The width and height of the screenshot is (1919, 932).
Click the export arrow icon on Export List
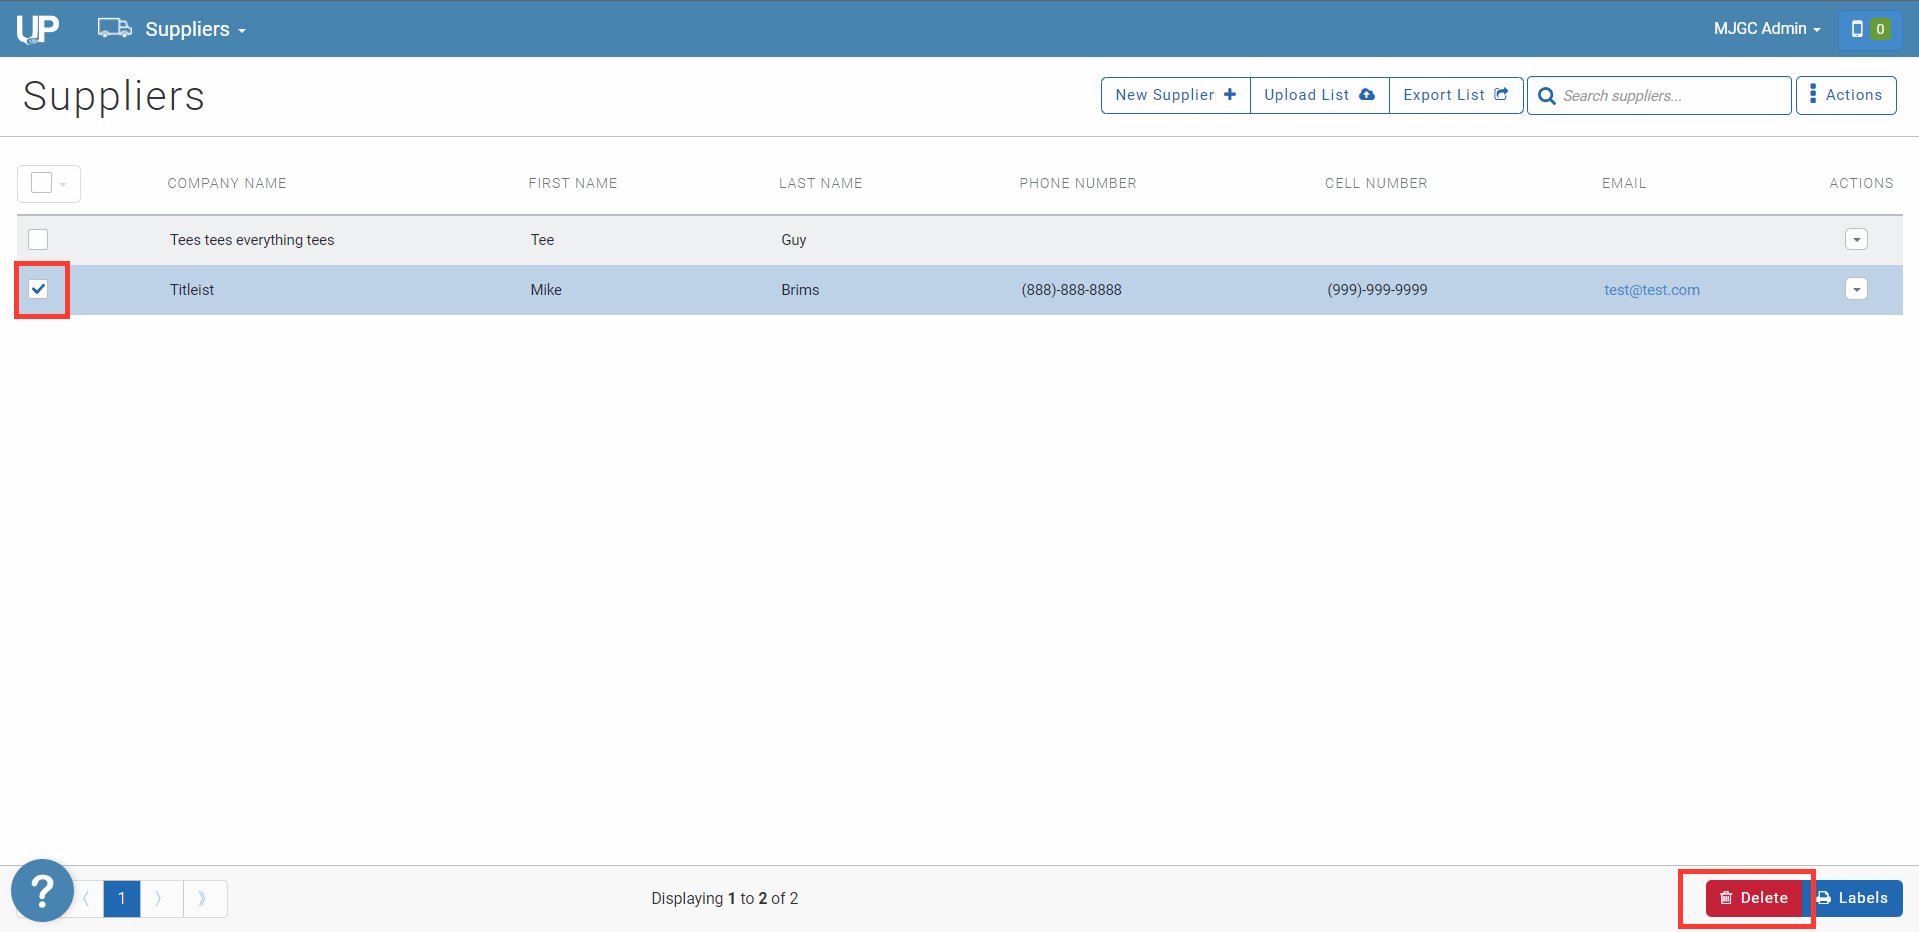(1501, 94)
